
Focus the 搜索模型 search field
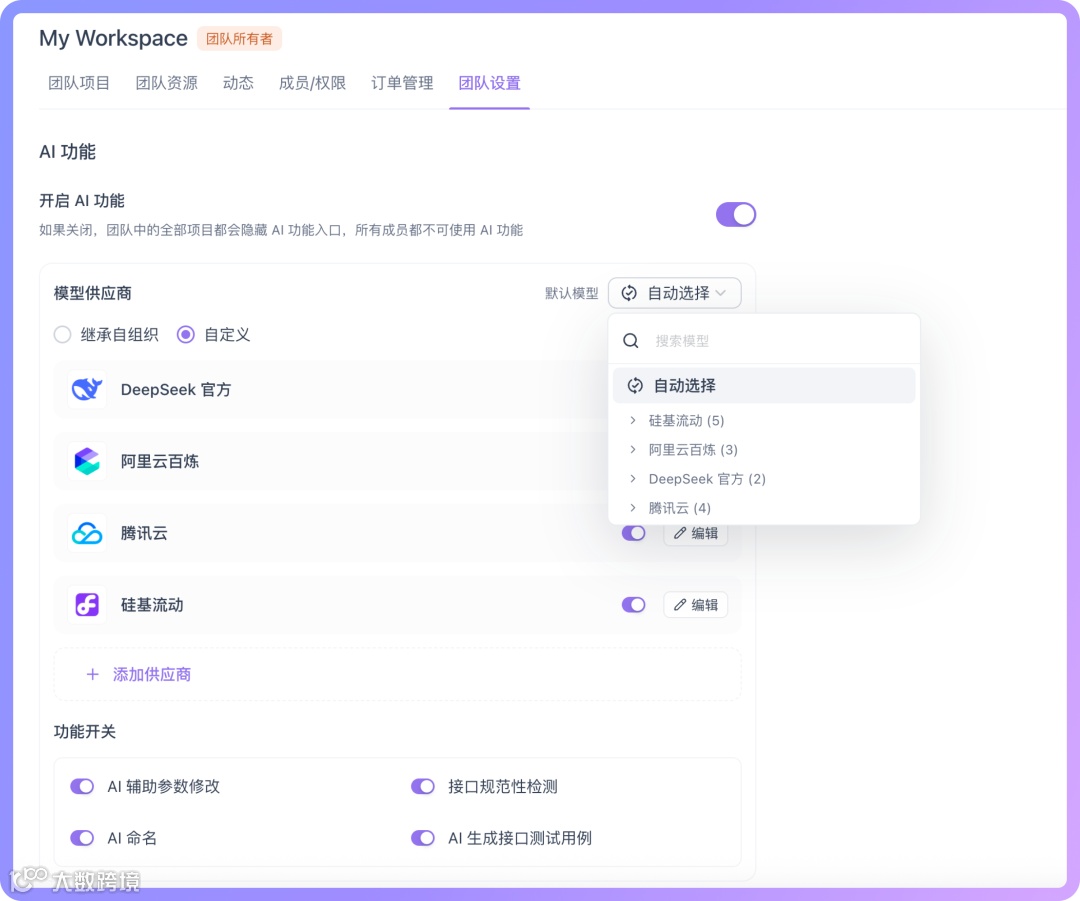coord(764,341)
